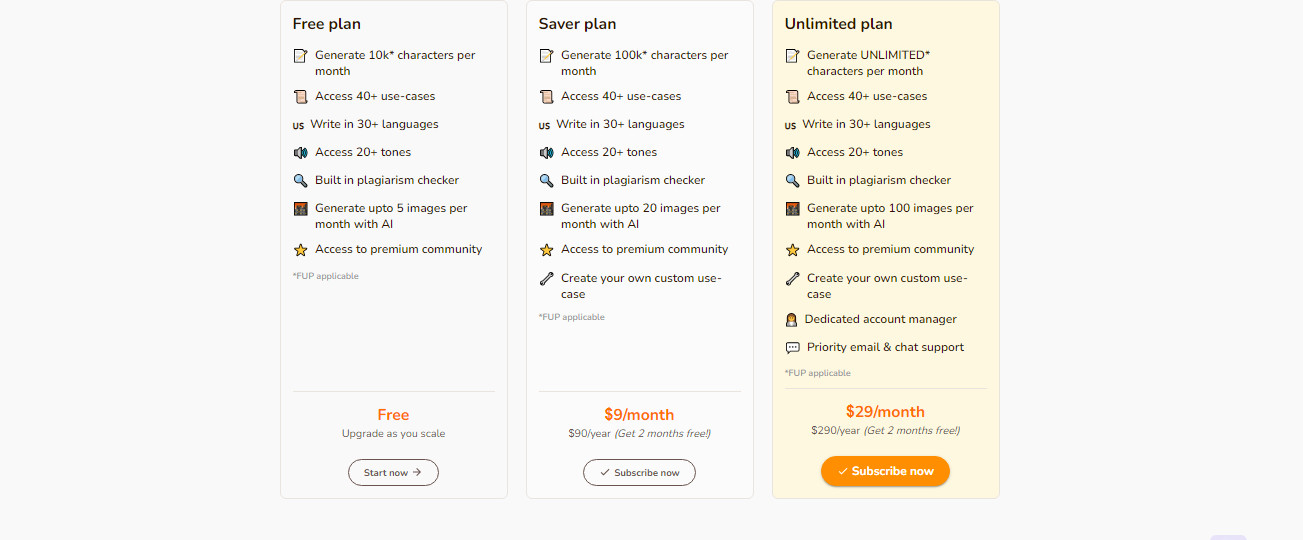This screenshot has width=1303, height=540.
Task: Click Unlimited plan wrench custom use-case icon
Action: 792,279
